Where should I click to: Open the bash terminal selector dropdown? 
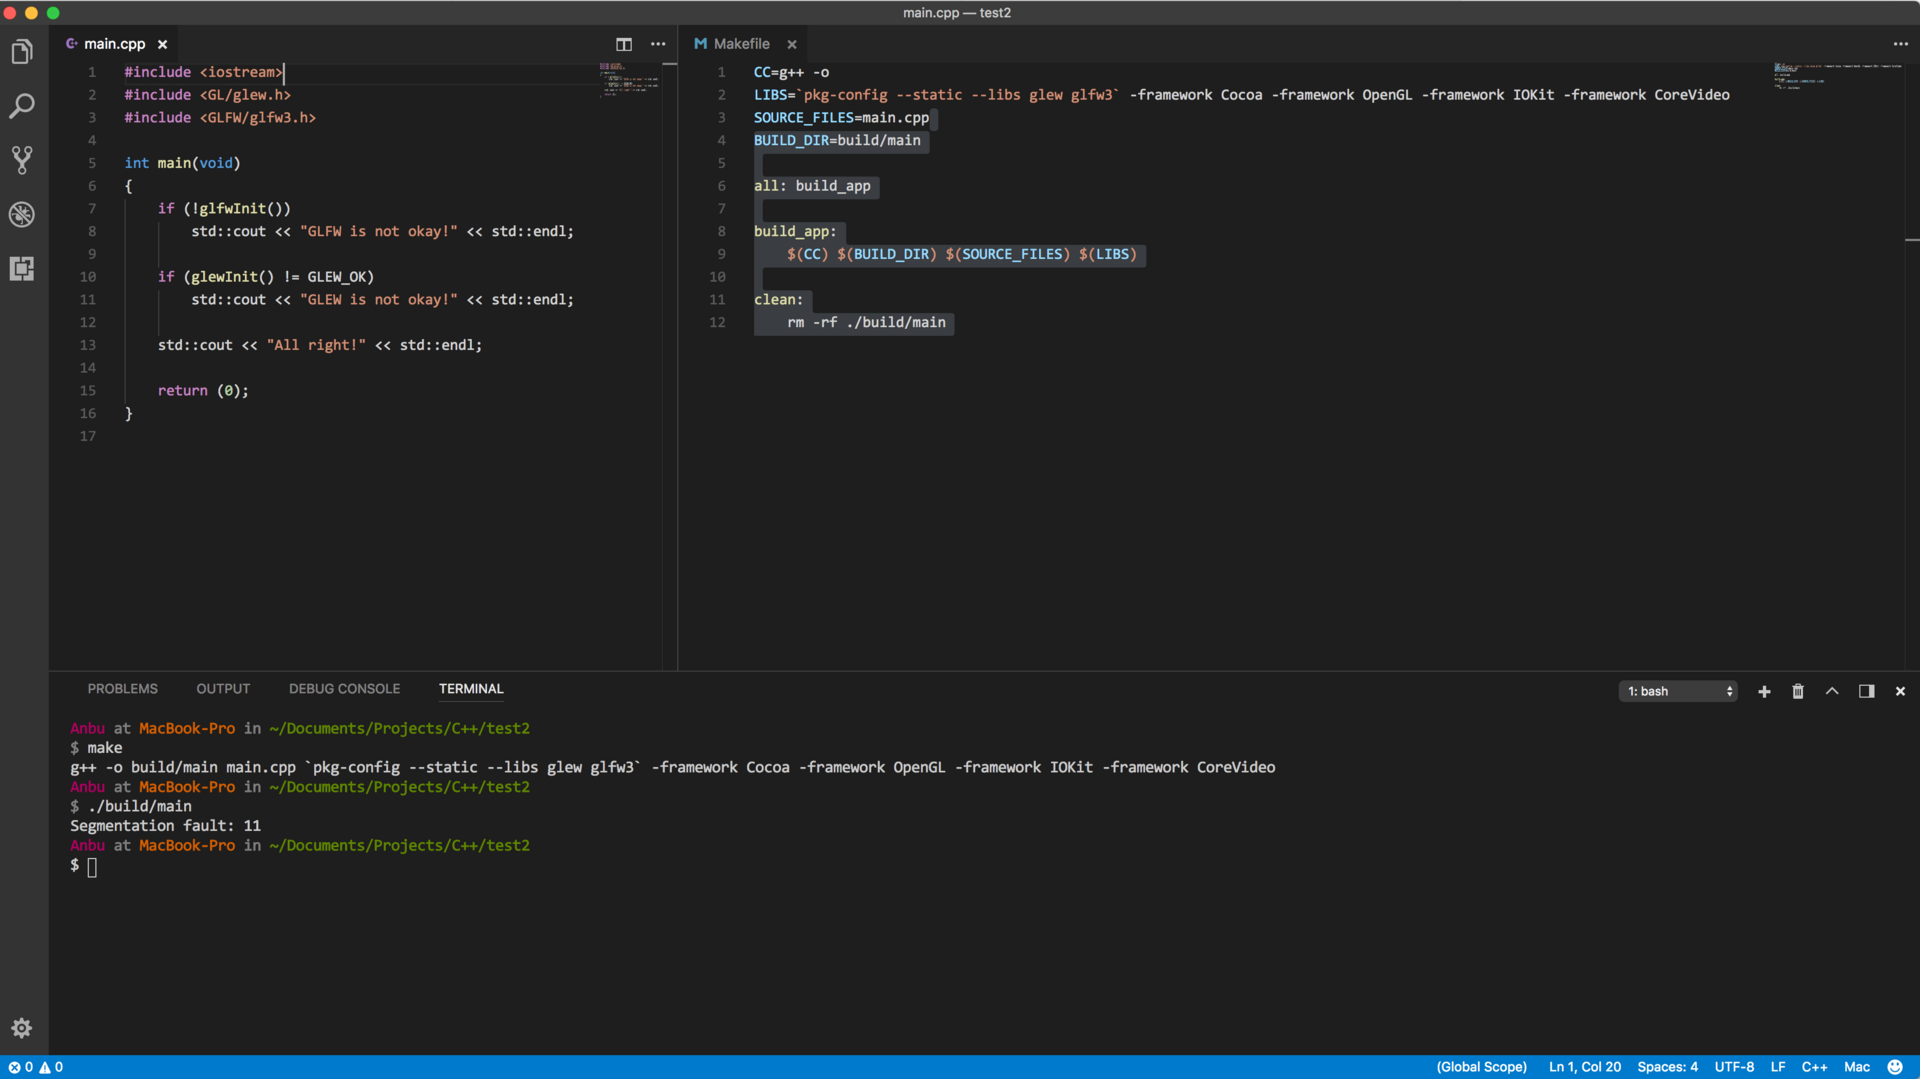pyautogui.click(x=1678, y=691)
